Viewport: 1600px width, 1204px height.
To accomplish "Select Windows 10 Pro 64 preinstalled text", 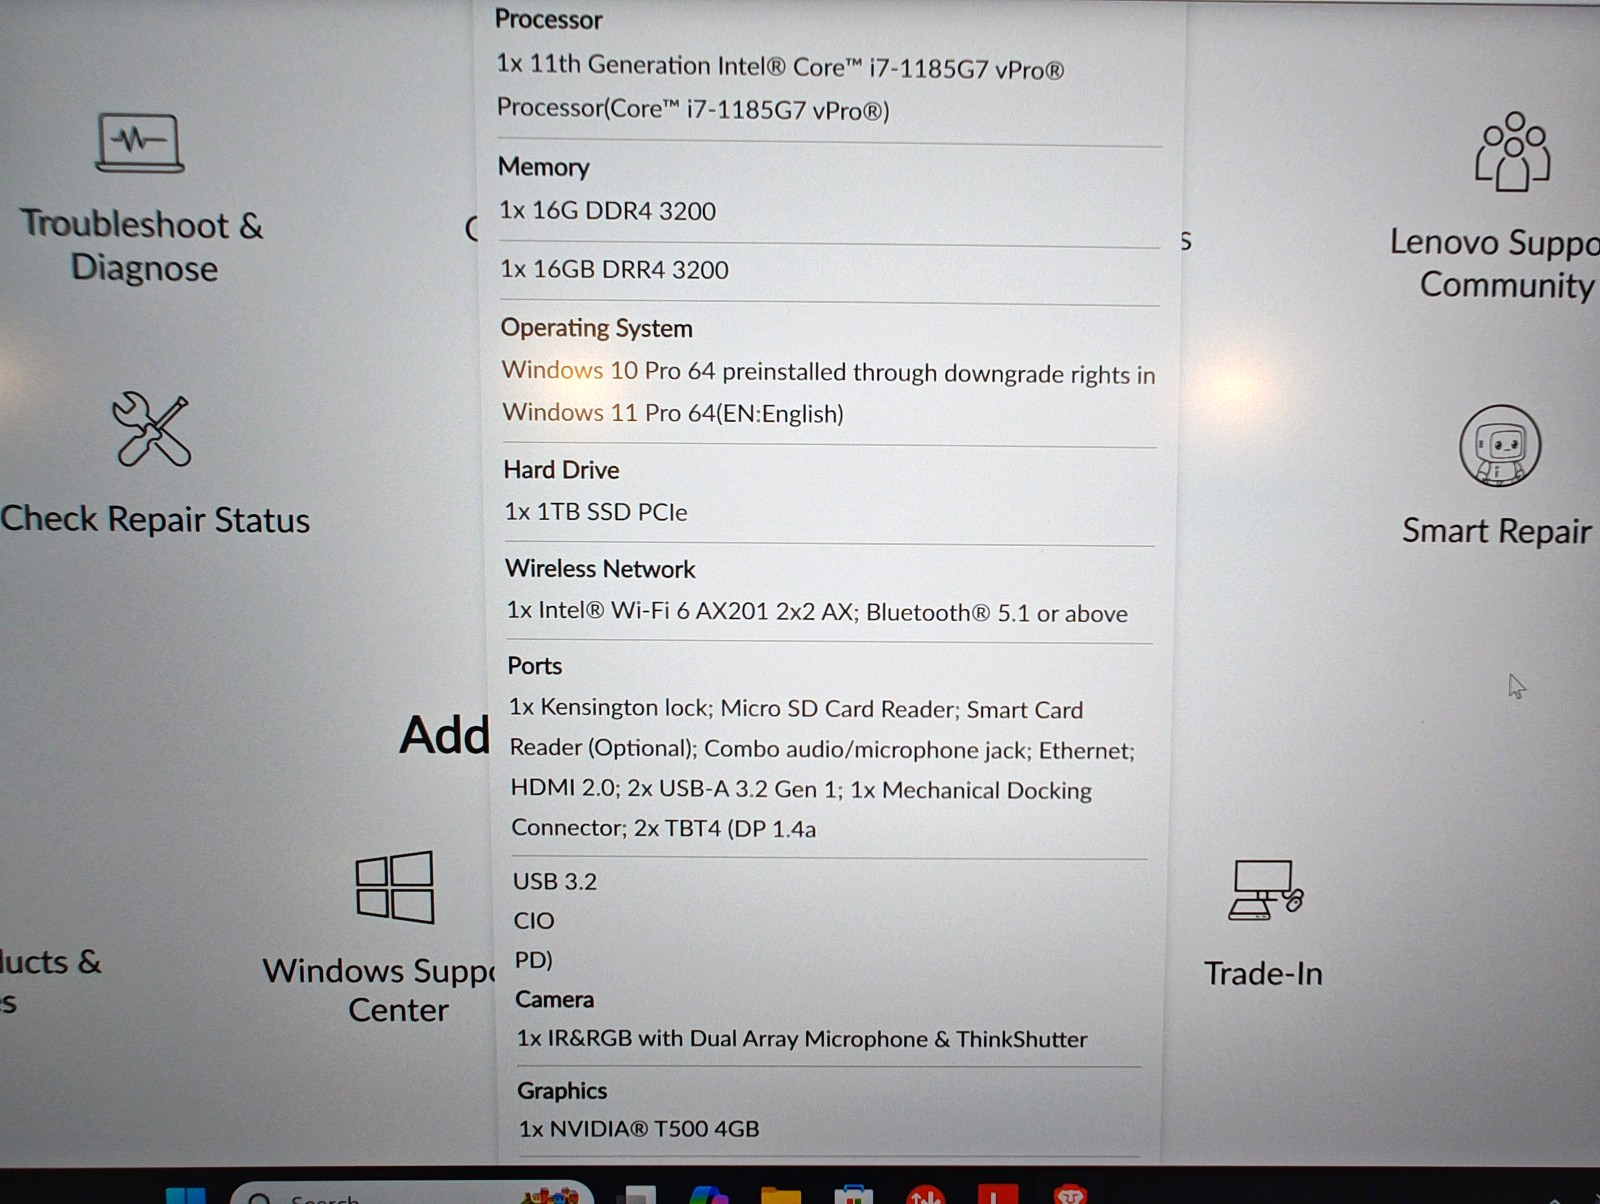I will 828,372.
